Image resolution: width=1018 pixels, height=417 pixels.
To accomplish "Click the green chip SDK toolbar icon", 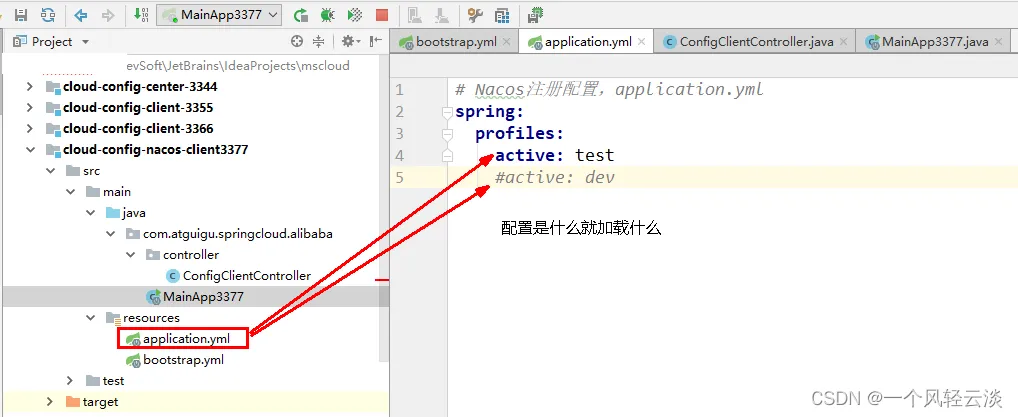I will pyautogui.click(x=536, y=14).
